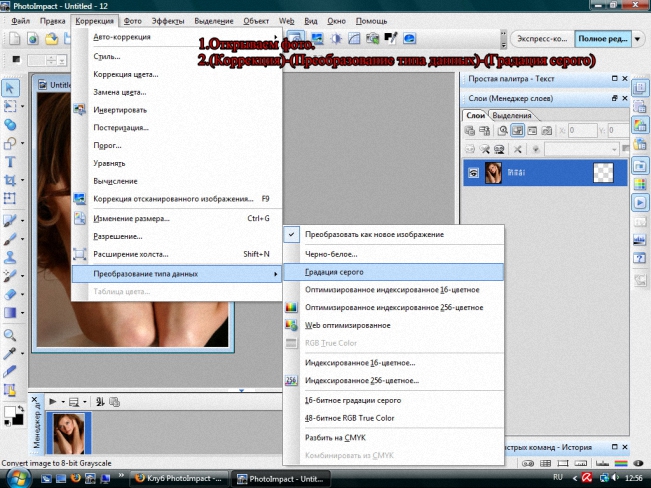
Task: Swap foreground and background colors arrow
Action: (x=20, y=410)
